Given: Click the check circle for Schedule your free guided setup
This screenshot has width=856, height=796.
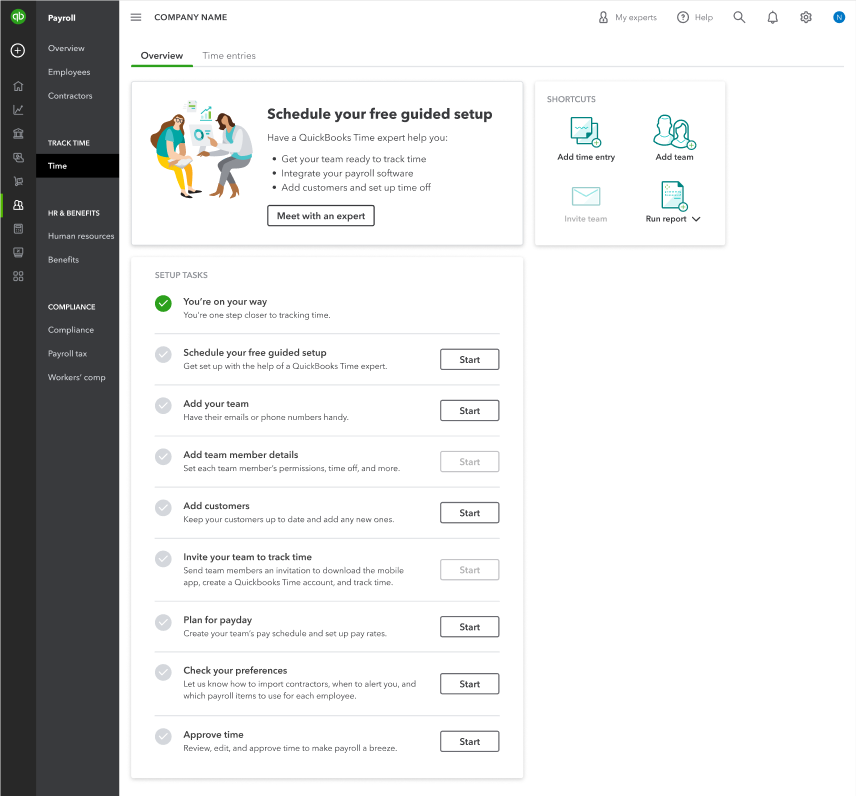Looking at the screenshot, I should [x=163, y=354].
